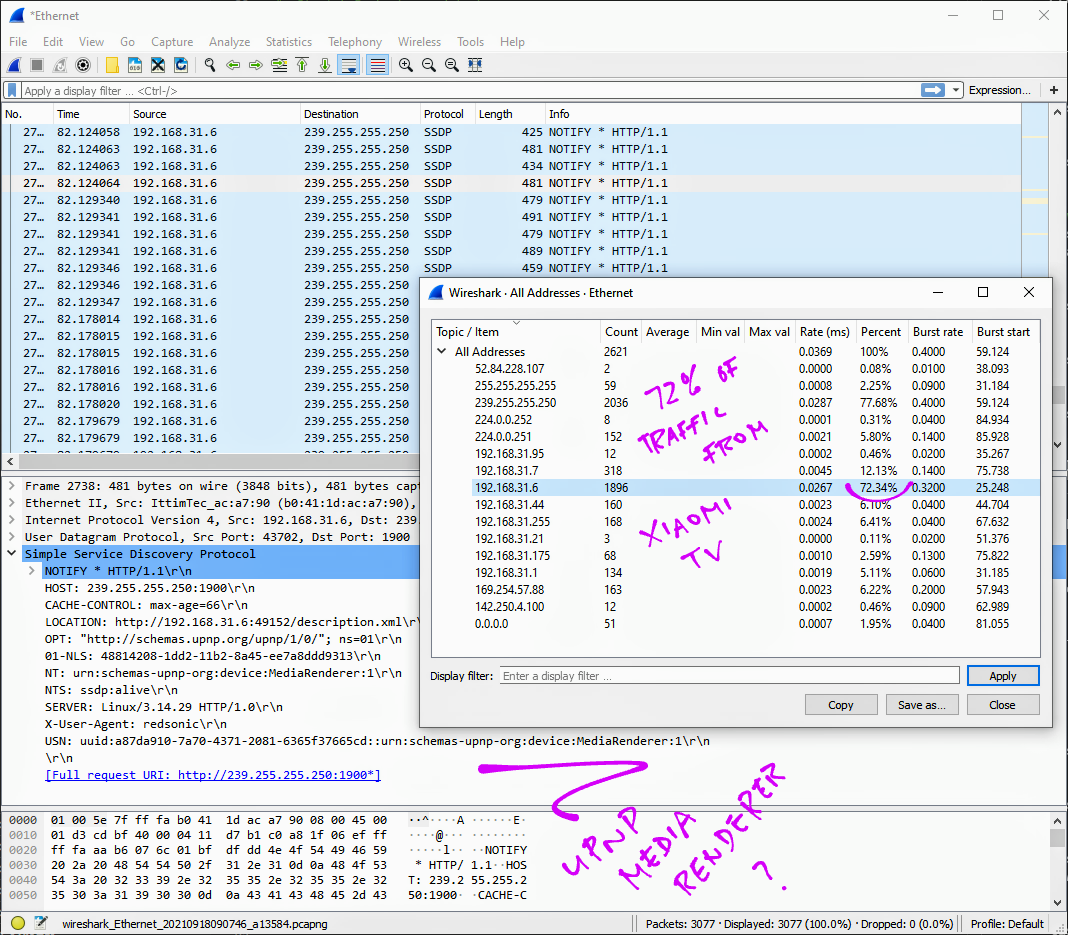Toggle auto-scroll during live capture
The width and height of the screenshot is (1068, 935).
(x=349, y=65)
